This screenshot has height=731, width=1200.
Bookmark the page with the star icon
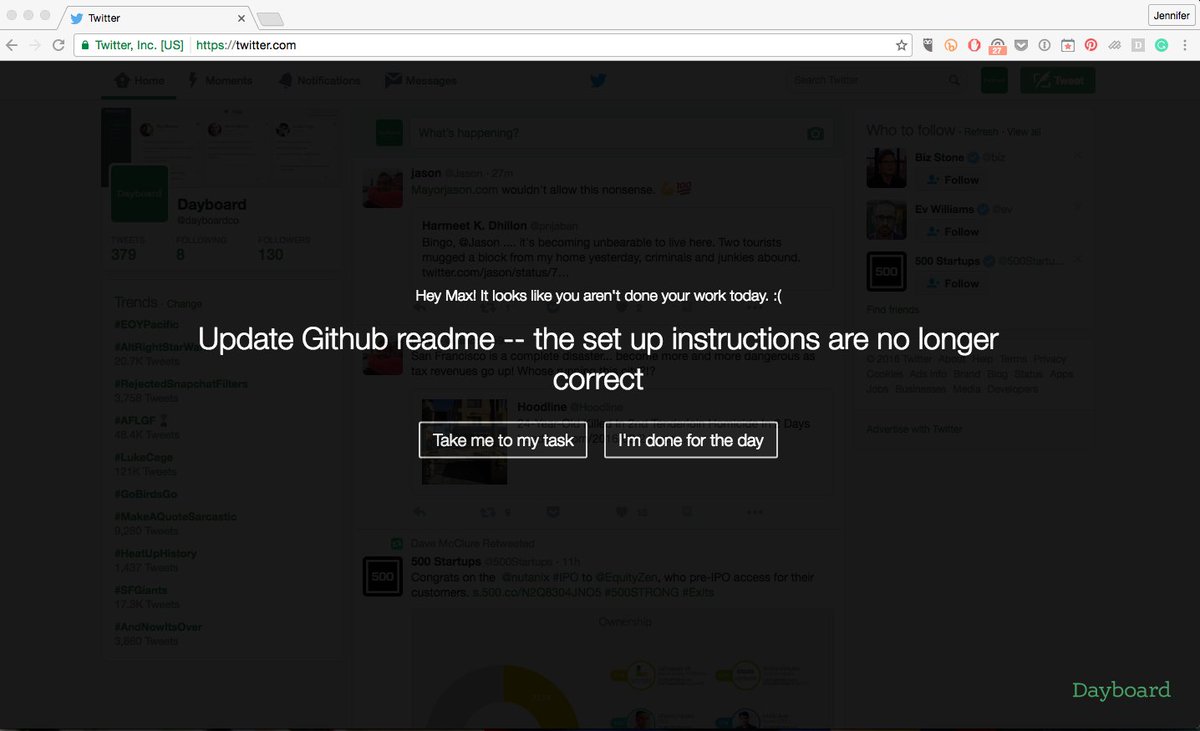tap(899, 45)
